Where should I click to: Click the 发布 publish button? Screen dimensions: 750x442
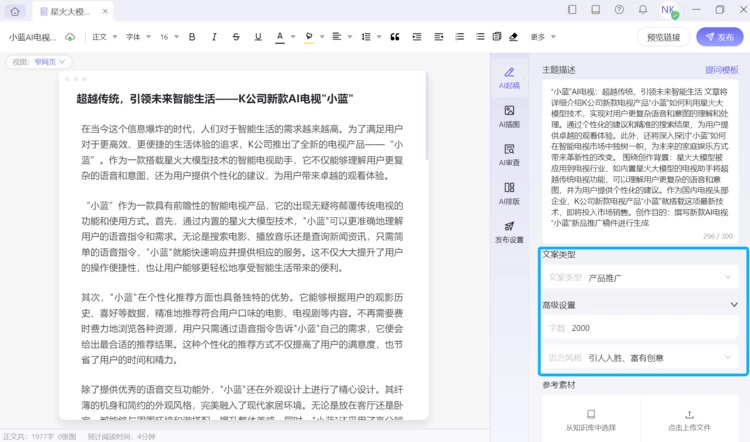(720, 37)
